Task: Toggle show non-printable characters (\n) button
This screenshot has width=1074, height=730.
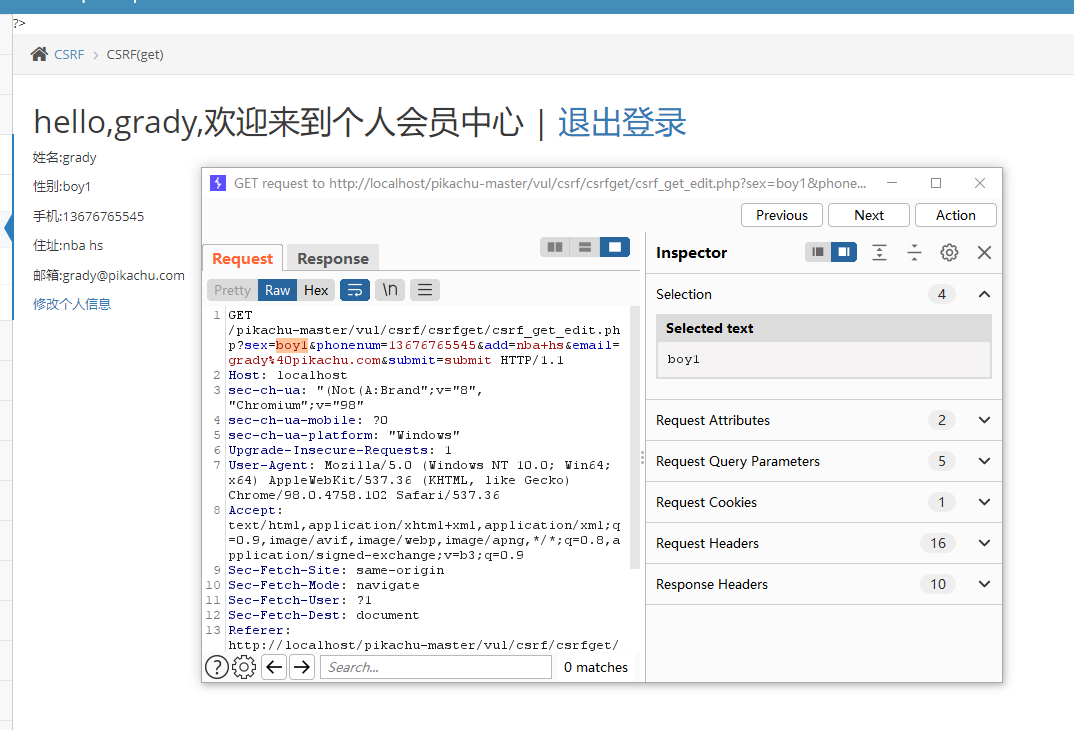Action: (390, 290)
